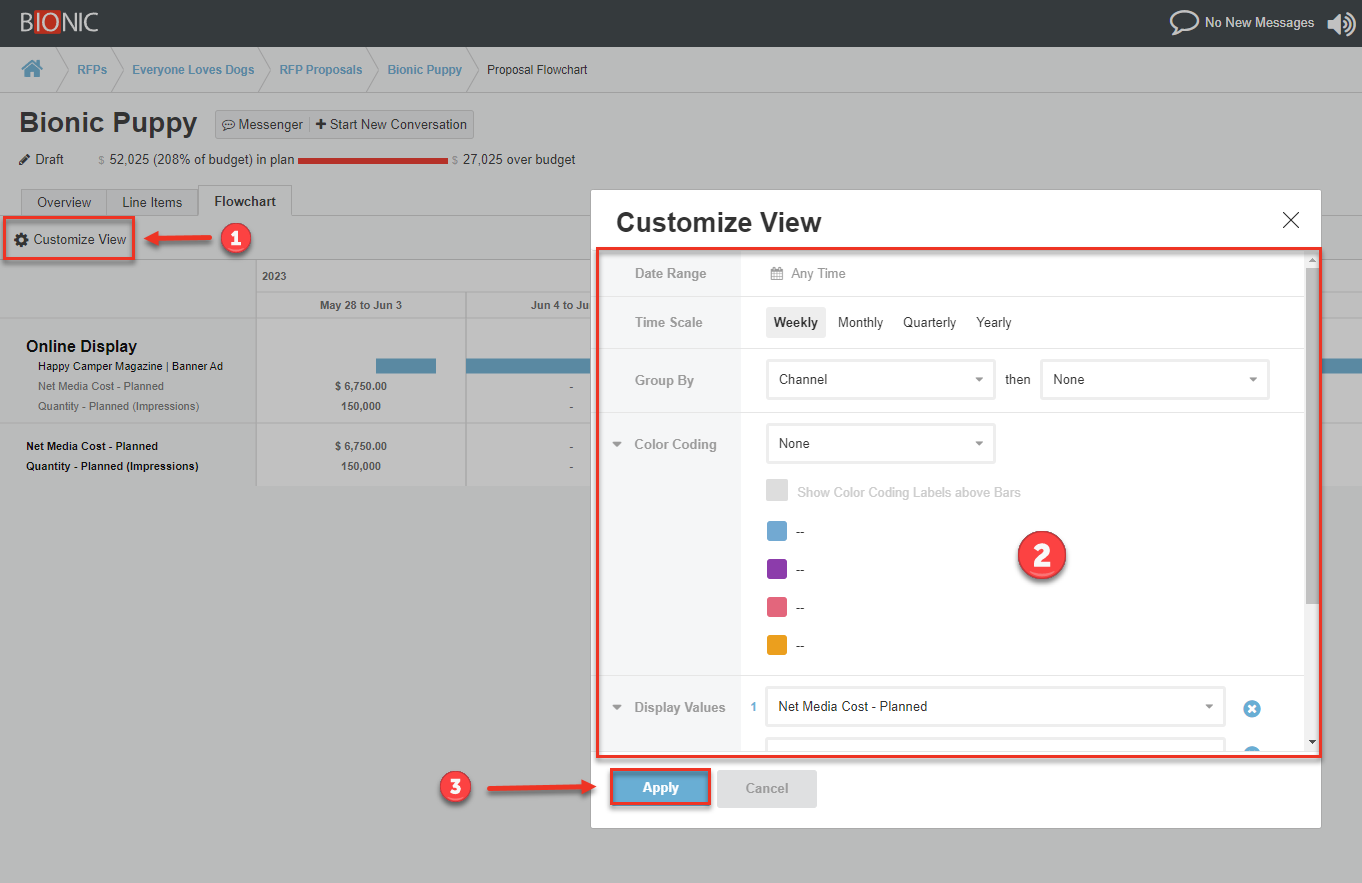Click the Apply button

660,788
